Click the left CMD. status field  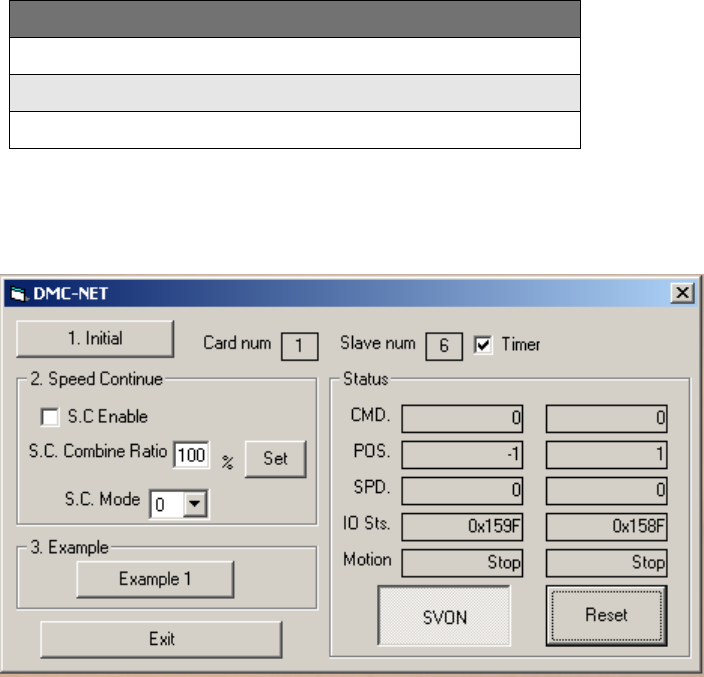(x=462, y=418)
